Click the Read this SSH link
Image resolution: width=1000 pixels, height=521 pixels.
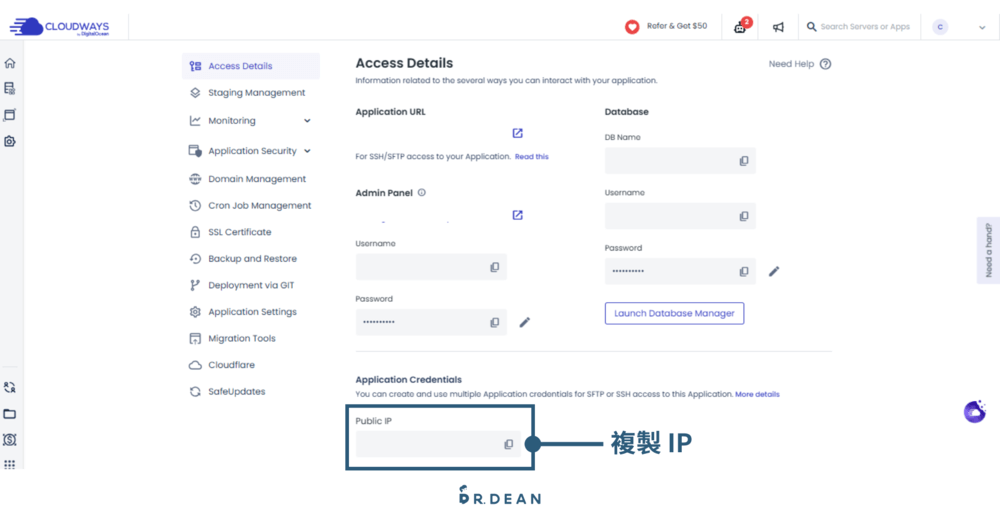531,157
